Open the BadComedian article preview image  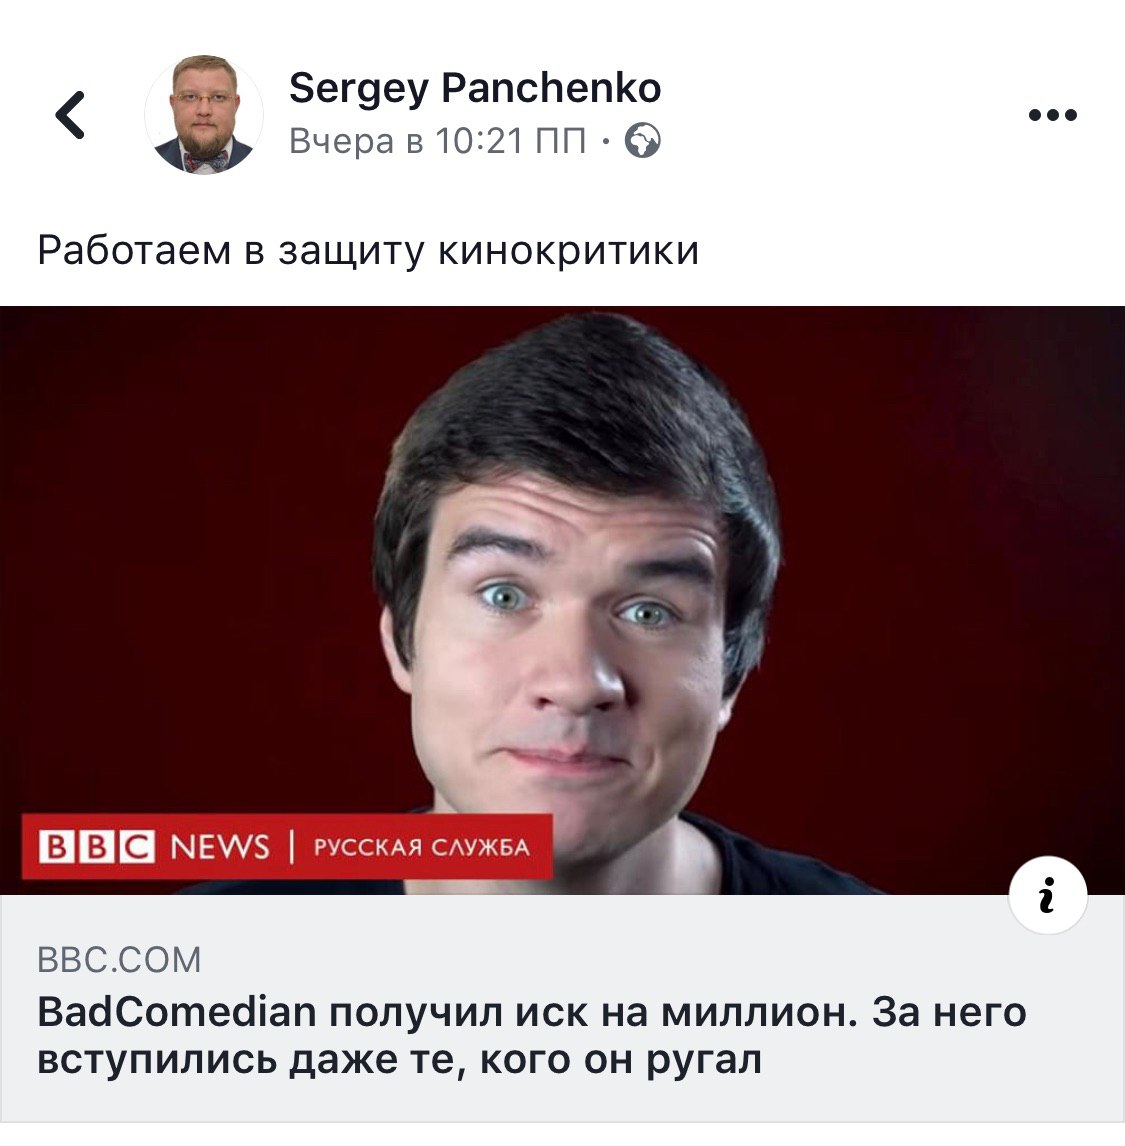pos(562,600)
